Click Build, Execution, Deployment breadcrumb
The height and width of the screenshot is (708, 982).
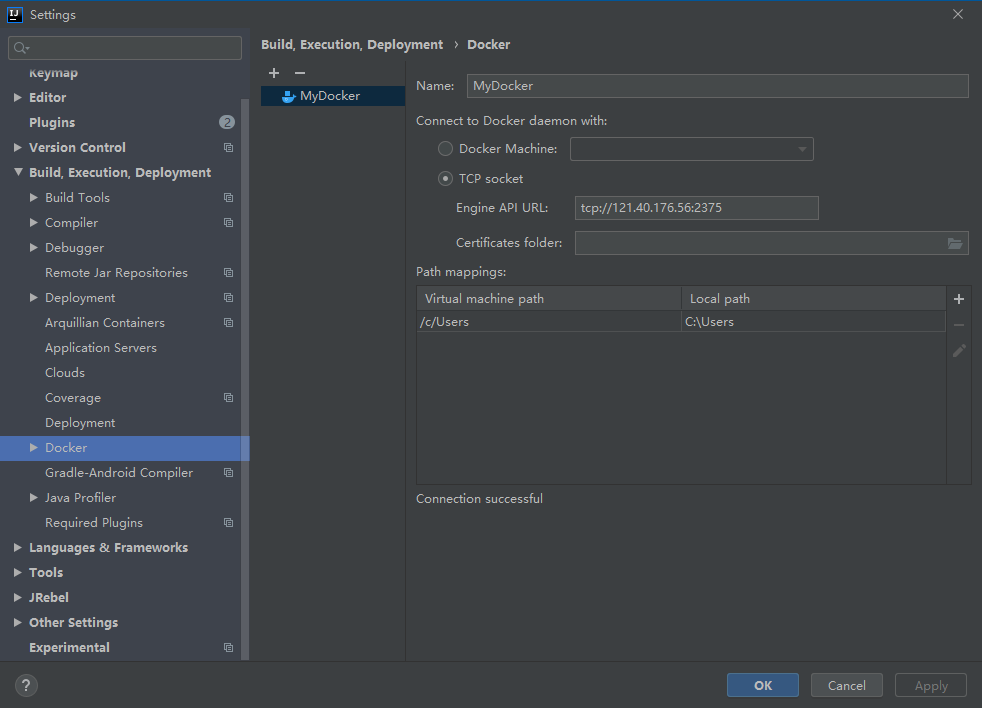[x=352, y=44]
